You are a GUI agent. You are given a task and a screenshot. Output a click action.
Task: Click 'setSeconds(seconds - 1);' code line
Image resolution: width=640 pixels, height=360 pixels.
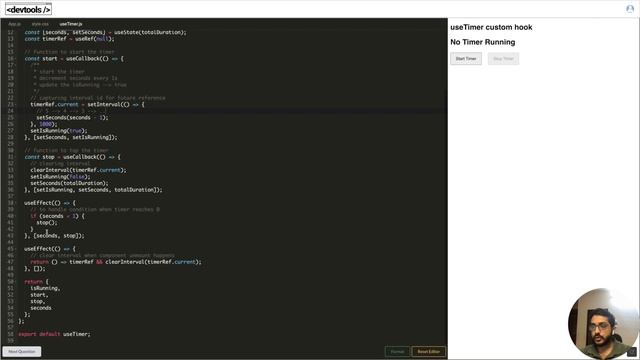(73, 118)
